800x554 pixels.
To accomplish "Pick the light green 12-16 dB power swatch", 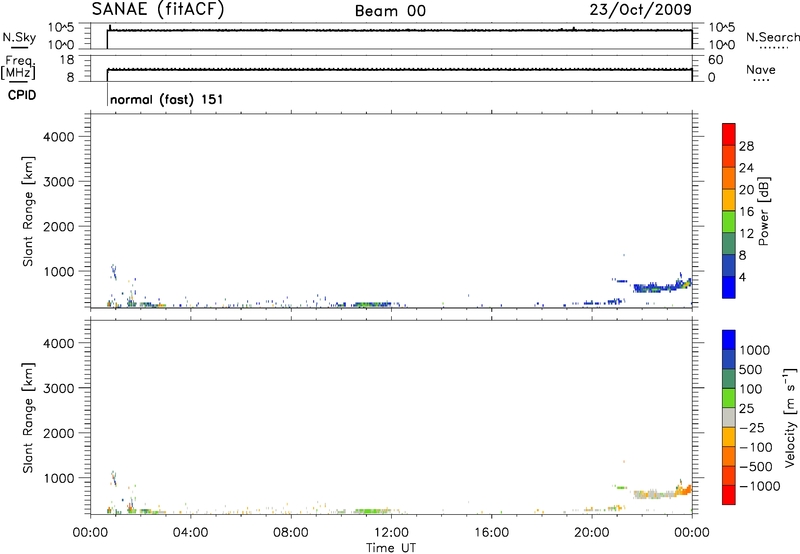I will (729, 221).
